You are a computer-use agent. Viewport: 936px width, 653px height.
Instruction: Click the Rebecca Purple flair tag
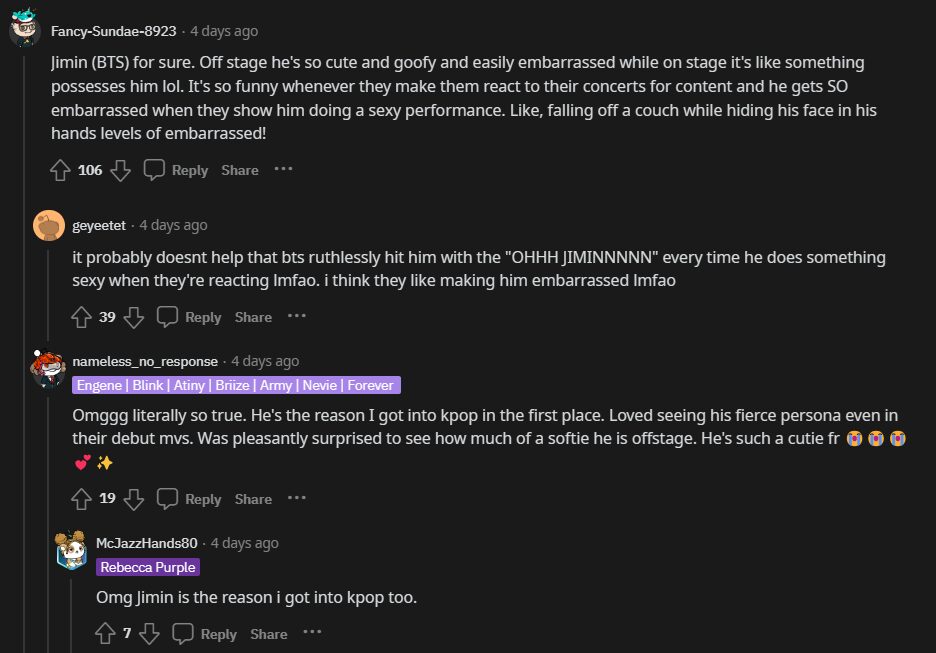click(148, 567)
